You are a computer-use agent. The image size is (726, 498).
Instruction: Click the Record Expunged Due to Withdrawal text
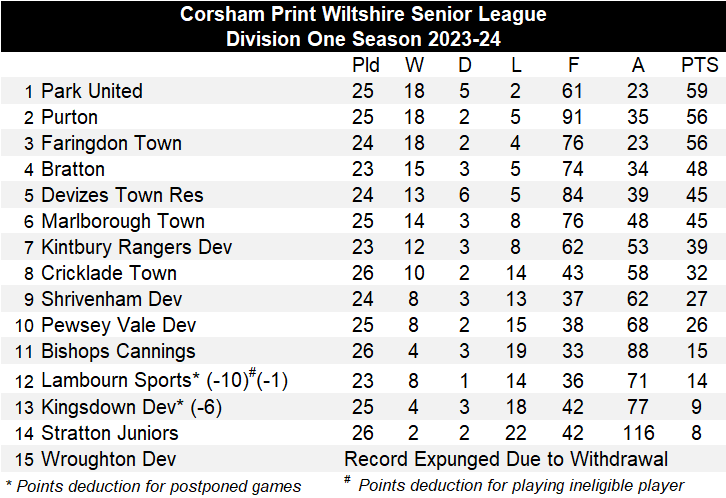(x=506, y=459)
